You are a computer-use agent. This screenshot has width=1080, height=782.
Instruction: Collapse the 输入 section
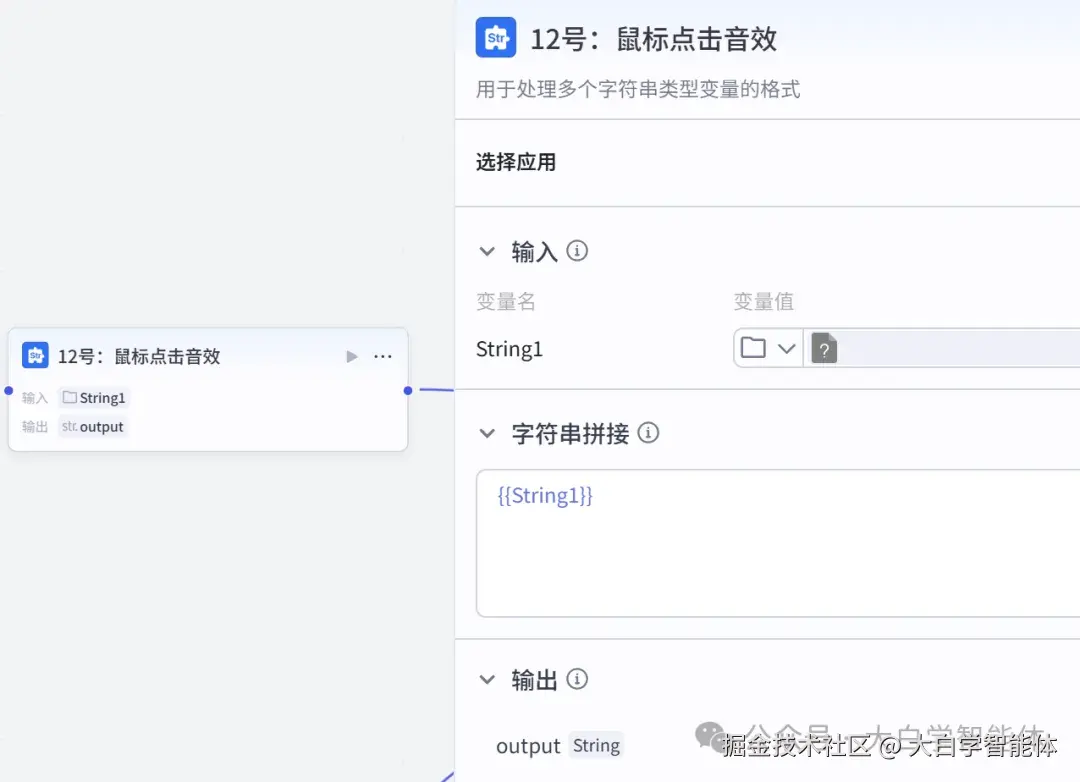(487, 251)
